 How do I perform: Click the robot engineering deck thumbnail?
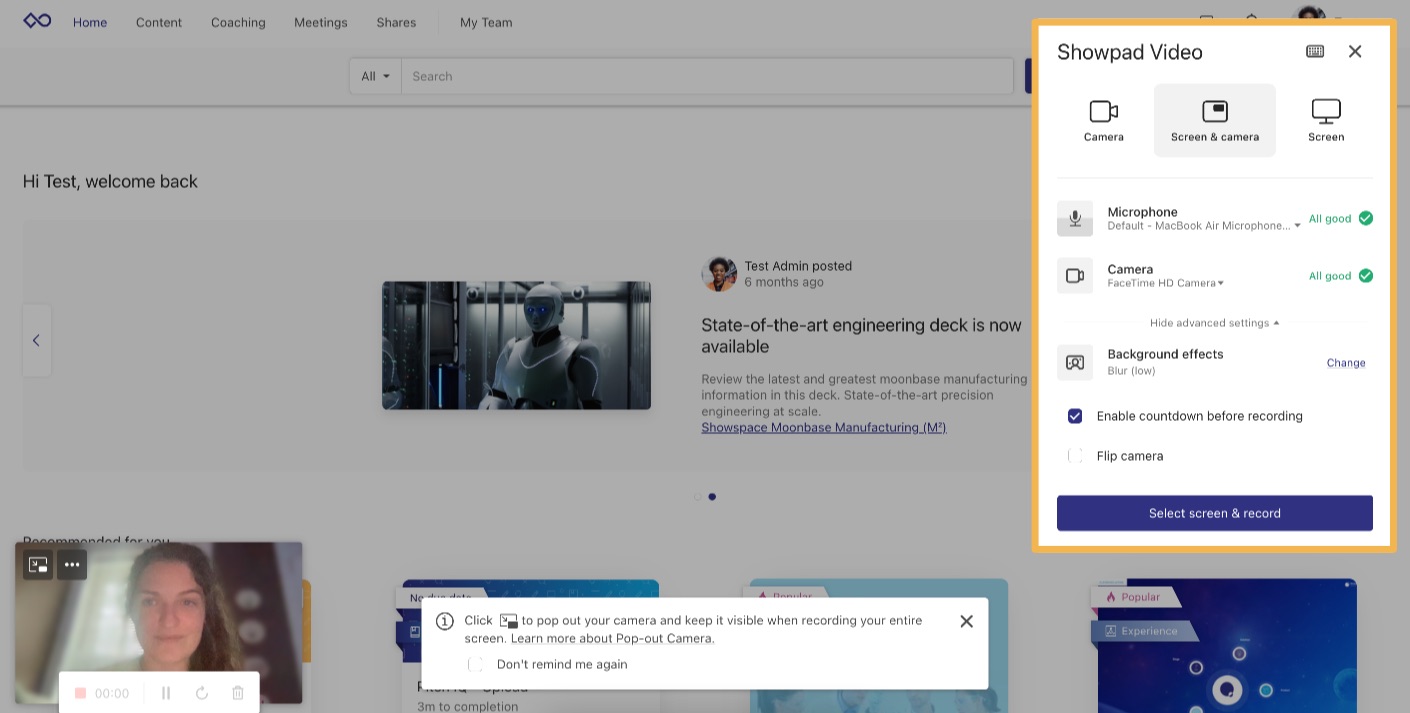pos(516,345)
